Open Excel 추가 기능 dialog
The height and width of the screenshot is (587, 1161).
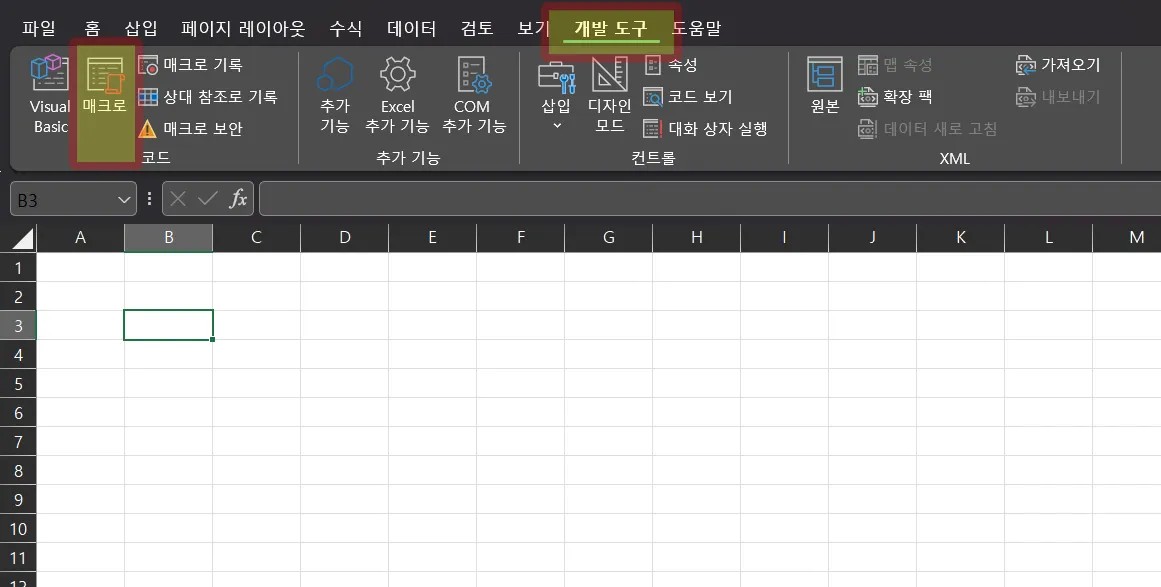click(x=397, y=95)
